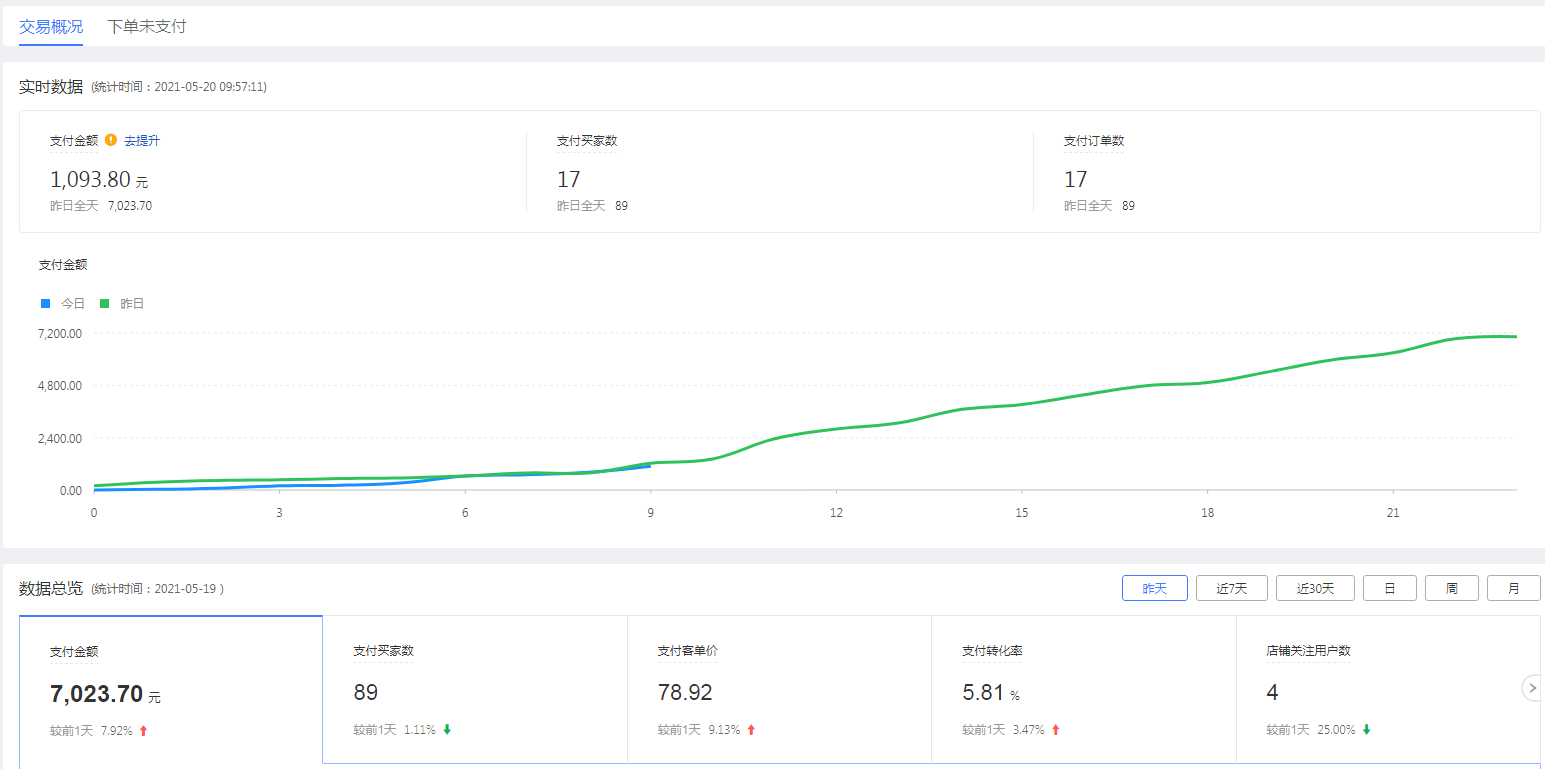
Task: Select the 支付金额 7,023.70 overview card
Action: coord(171,690)
